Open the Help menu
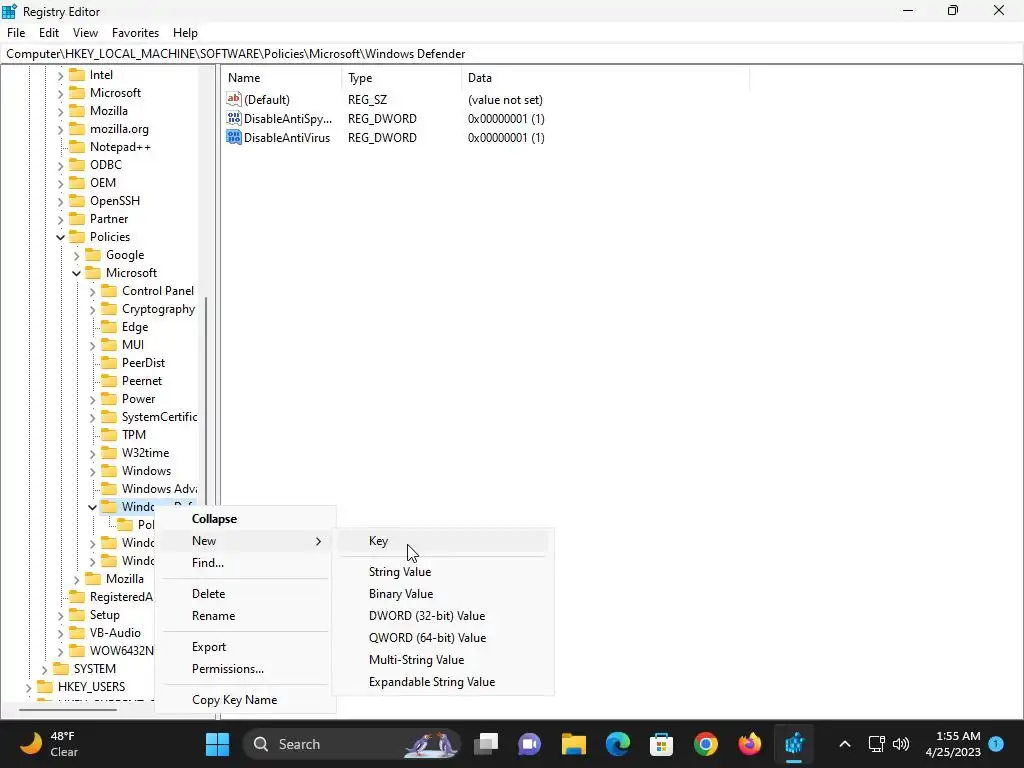 pos(185,33)
